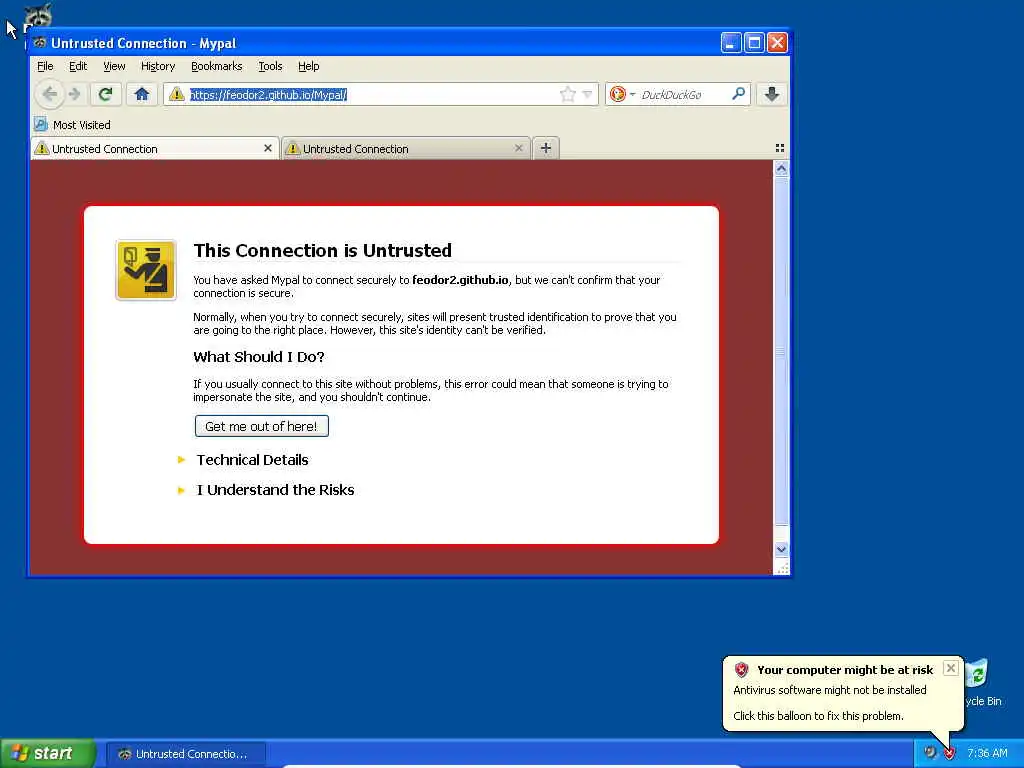This screenshot has width=1024, height=768.
Task: Open the File menu
Action: 45,66
